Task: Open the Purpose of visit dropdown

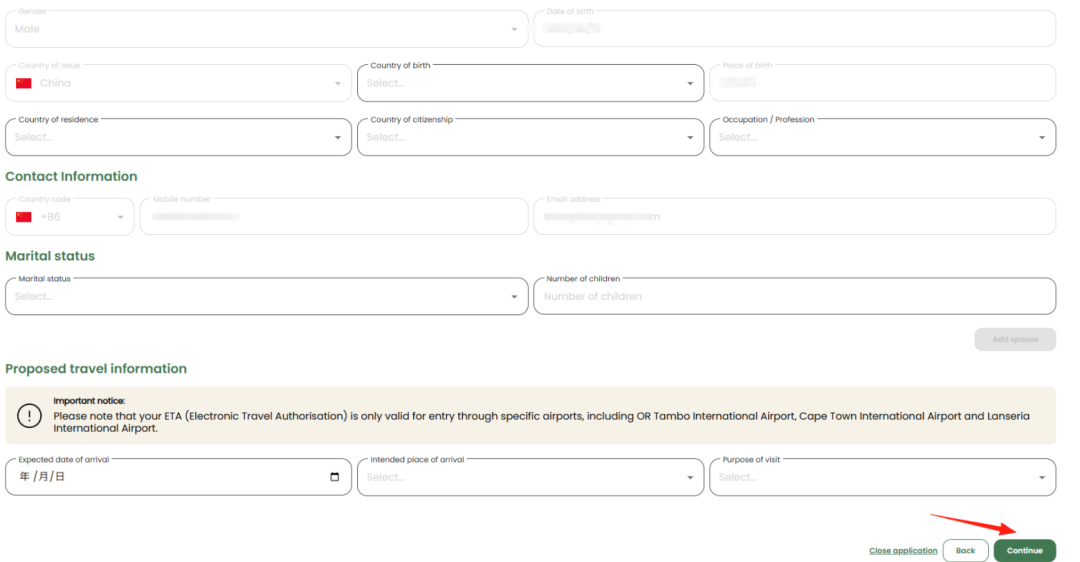Action: tap(882, 477)
